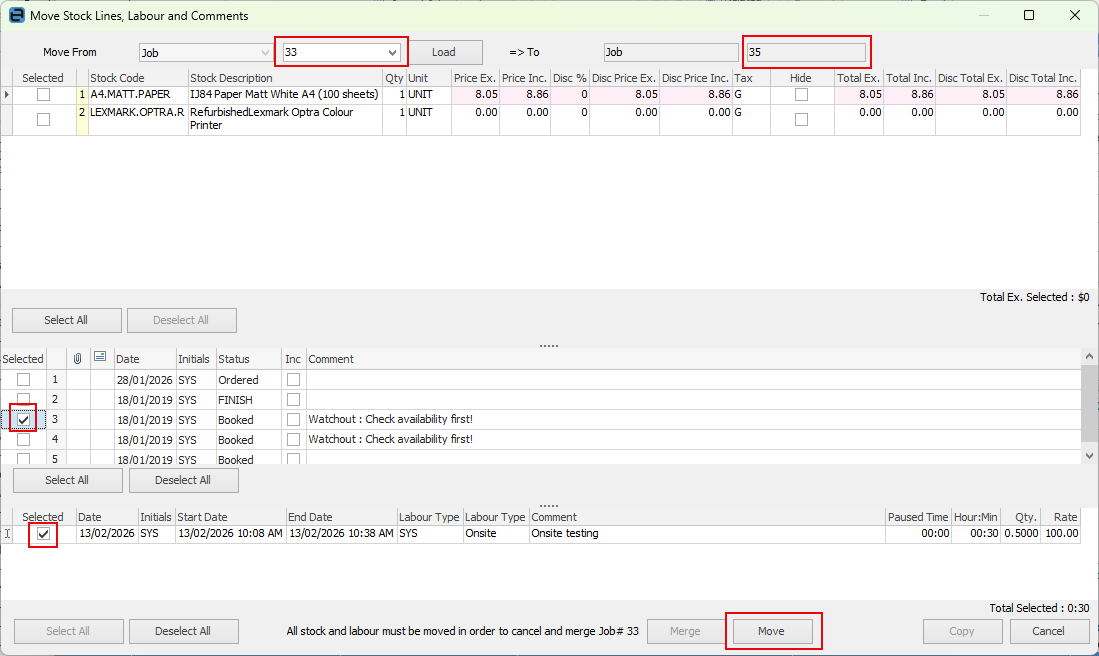The width and height of the screenshot is (1099, 656).
Task: Tick the Selected checkbox on comment row 4
Action: click(x=24, y=439)
